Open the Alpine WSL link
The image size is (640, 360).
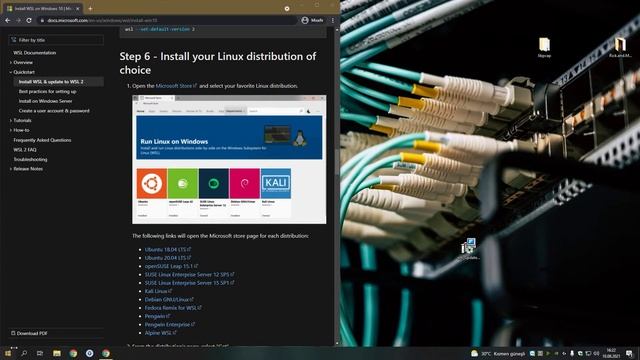160,333
